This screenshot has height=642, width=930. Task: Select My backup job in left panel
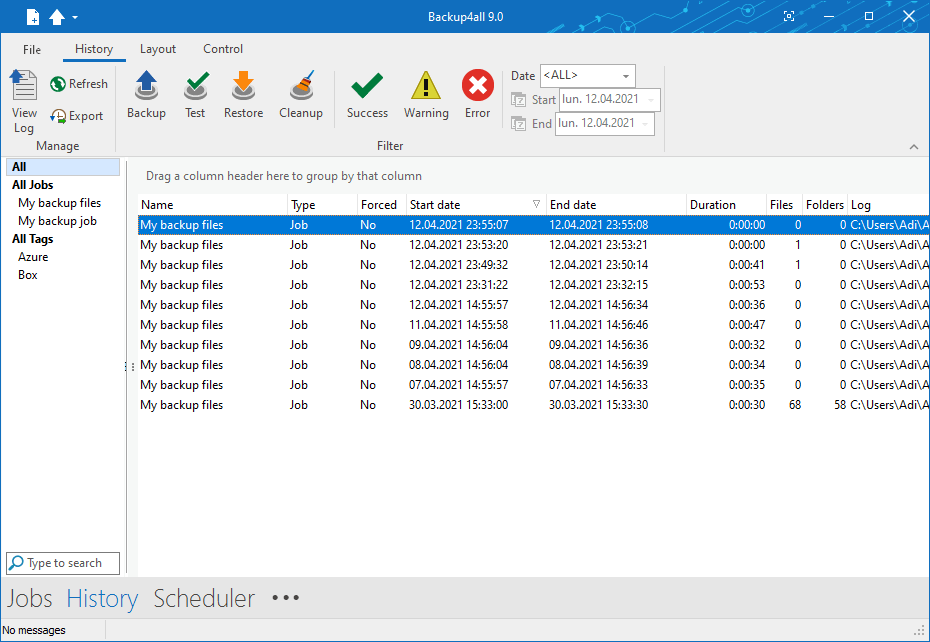[57, 221]
